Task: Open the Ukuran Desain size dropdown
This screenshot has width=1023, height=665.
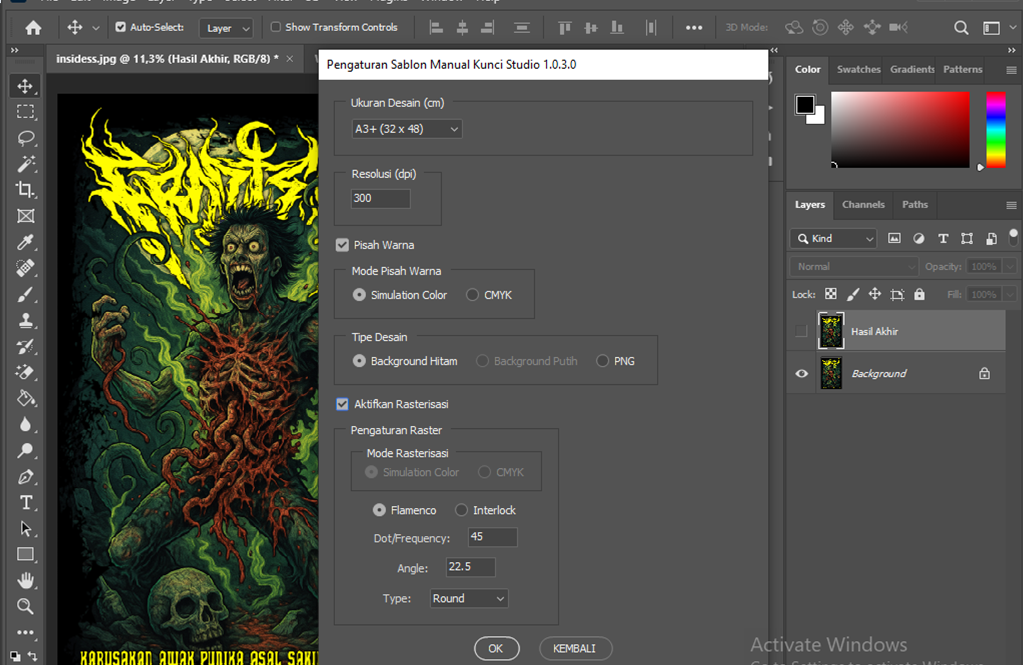Action: point(407,129)
